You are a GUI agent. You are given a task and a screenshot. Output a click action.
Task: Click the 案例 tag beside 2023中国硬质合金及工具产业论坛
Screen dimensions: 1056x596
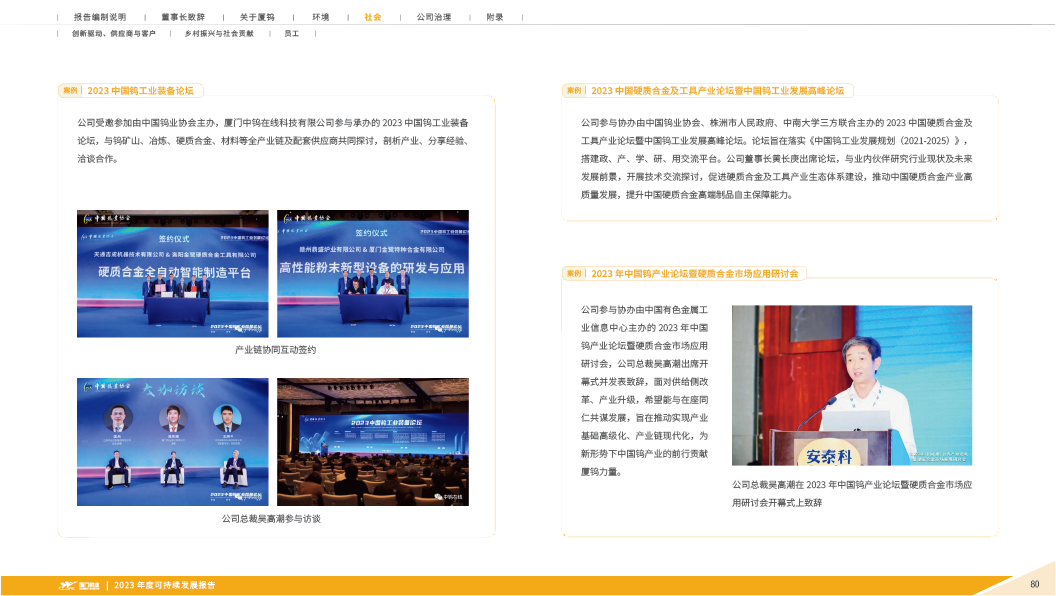point(574,90)
